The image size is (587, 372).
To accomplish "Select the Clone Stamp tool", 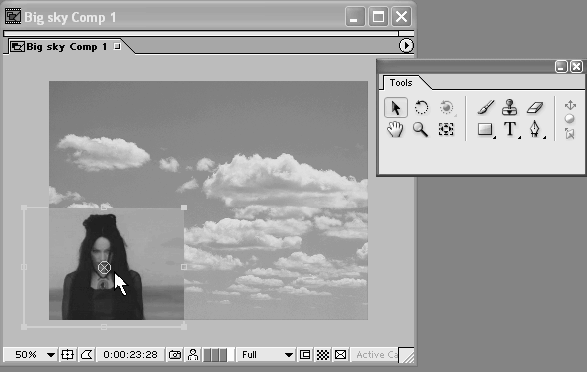I will (x=510, y=107).
